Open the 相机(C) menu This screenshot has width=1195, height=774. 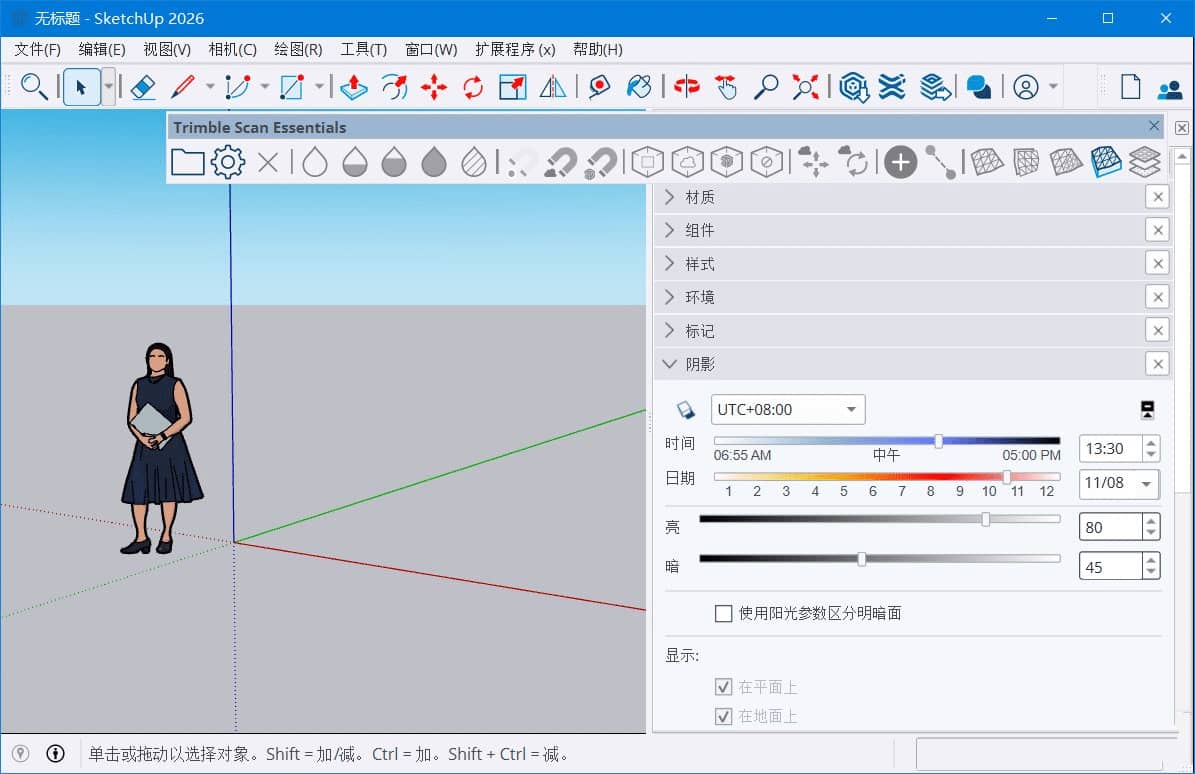[x=232, y=50]
